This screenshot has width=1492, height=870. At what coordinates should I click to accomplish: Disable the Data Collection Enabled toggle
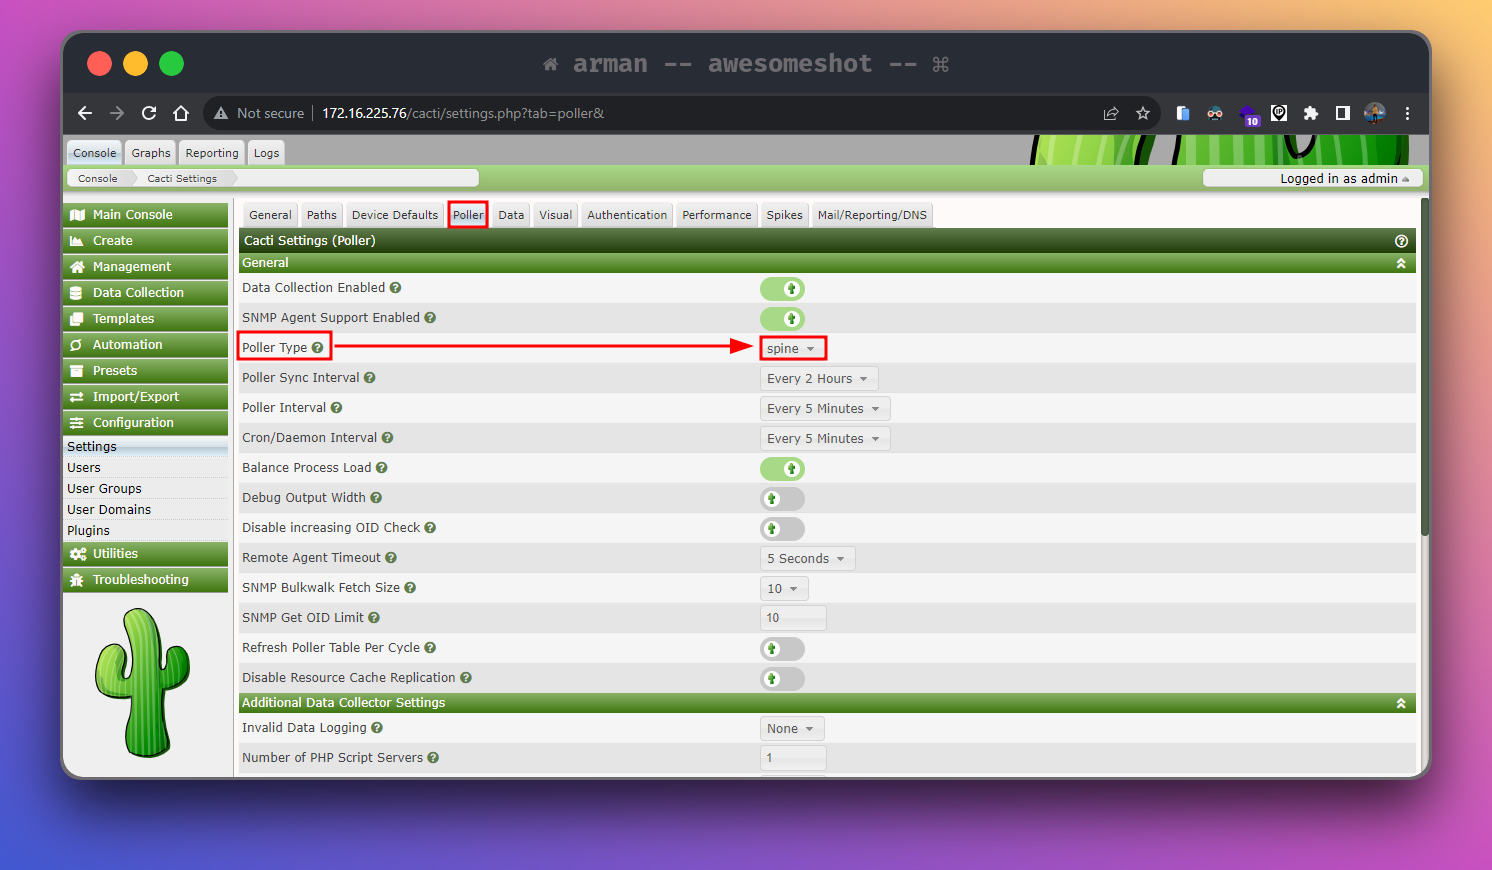tap(782, 289)
